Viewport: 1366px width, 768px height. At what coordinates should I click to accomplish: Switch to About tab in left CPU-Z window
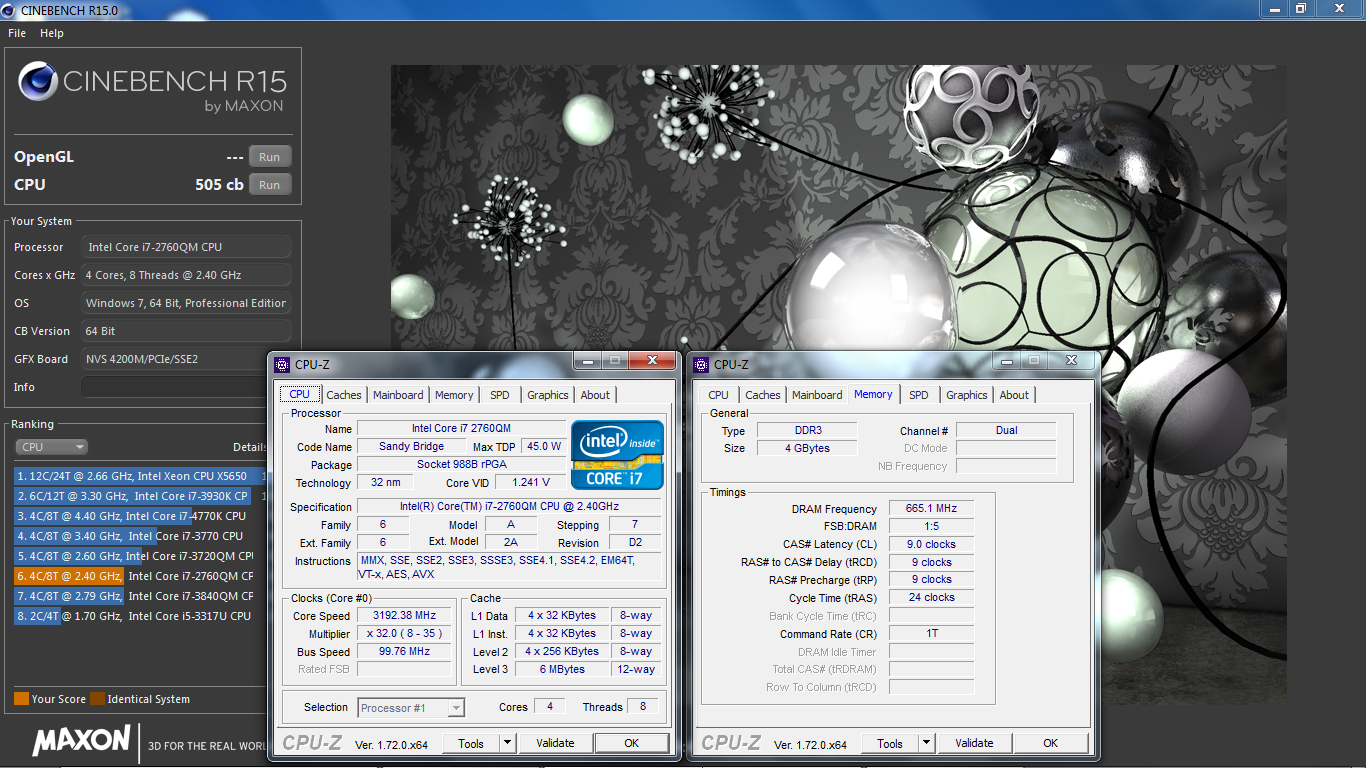pos(595,395)
